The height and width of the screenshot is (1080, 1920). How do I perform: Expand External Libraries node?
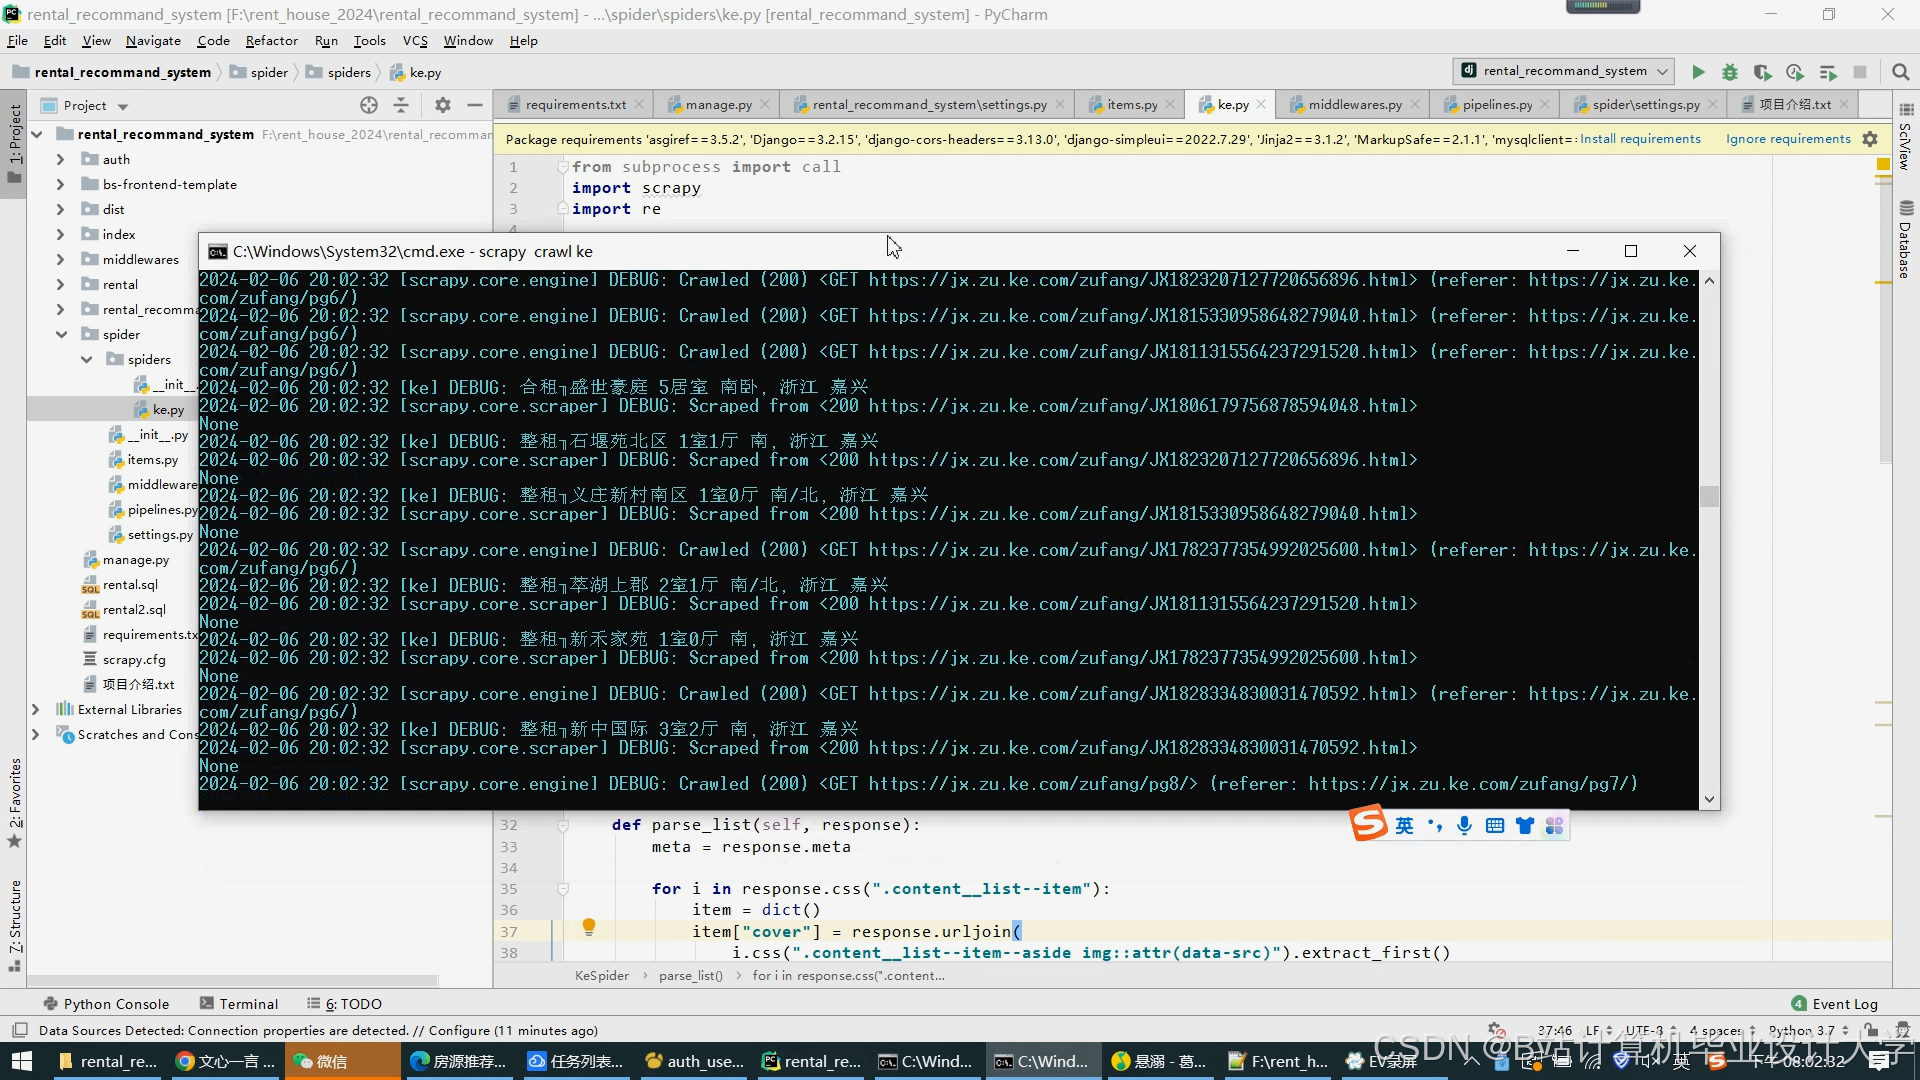point(36,709)
